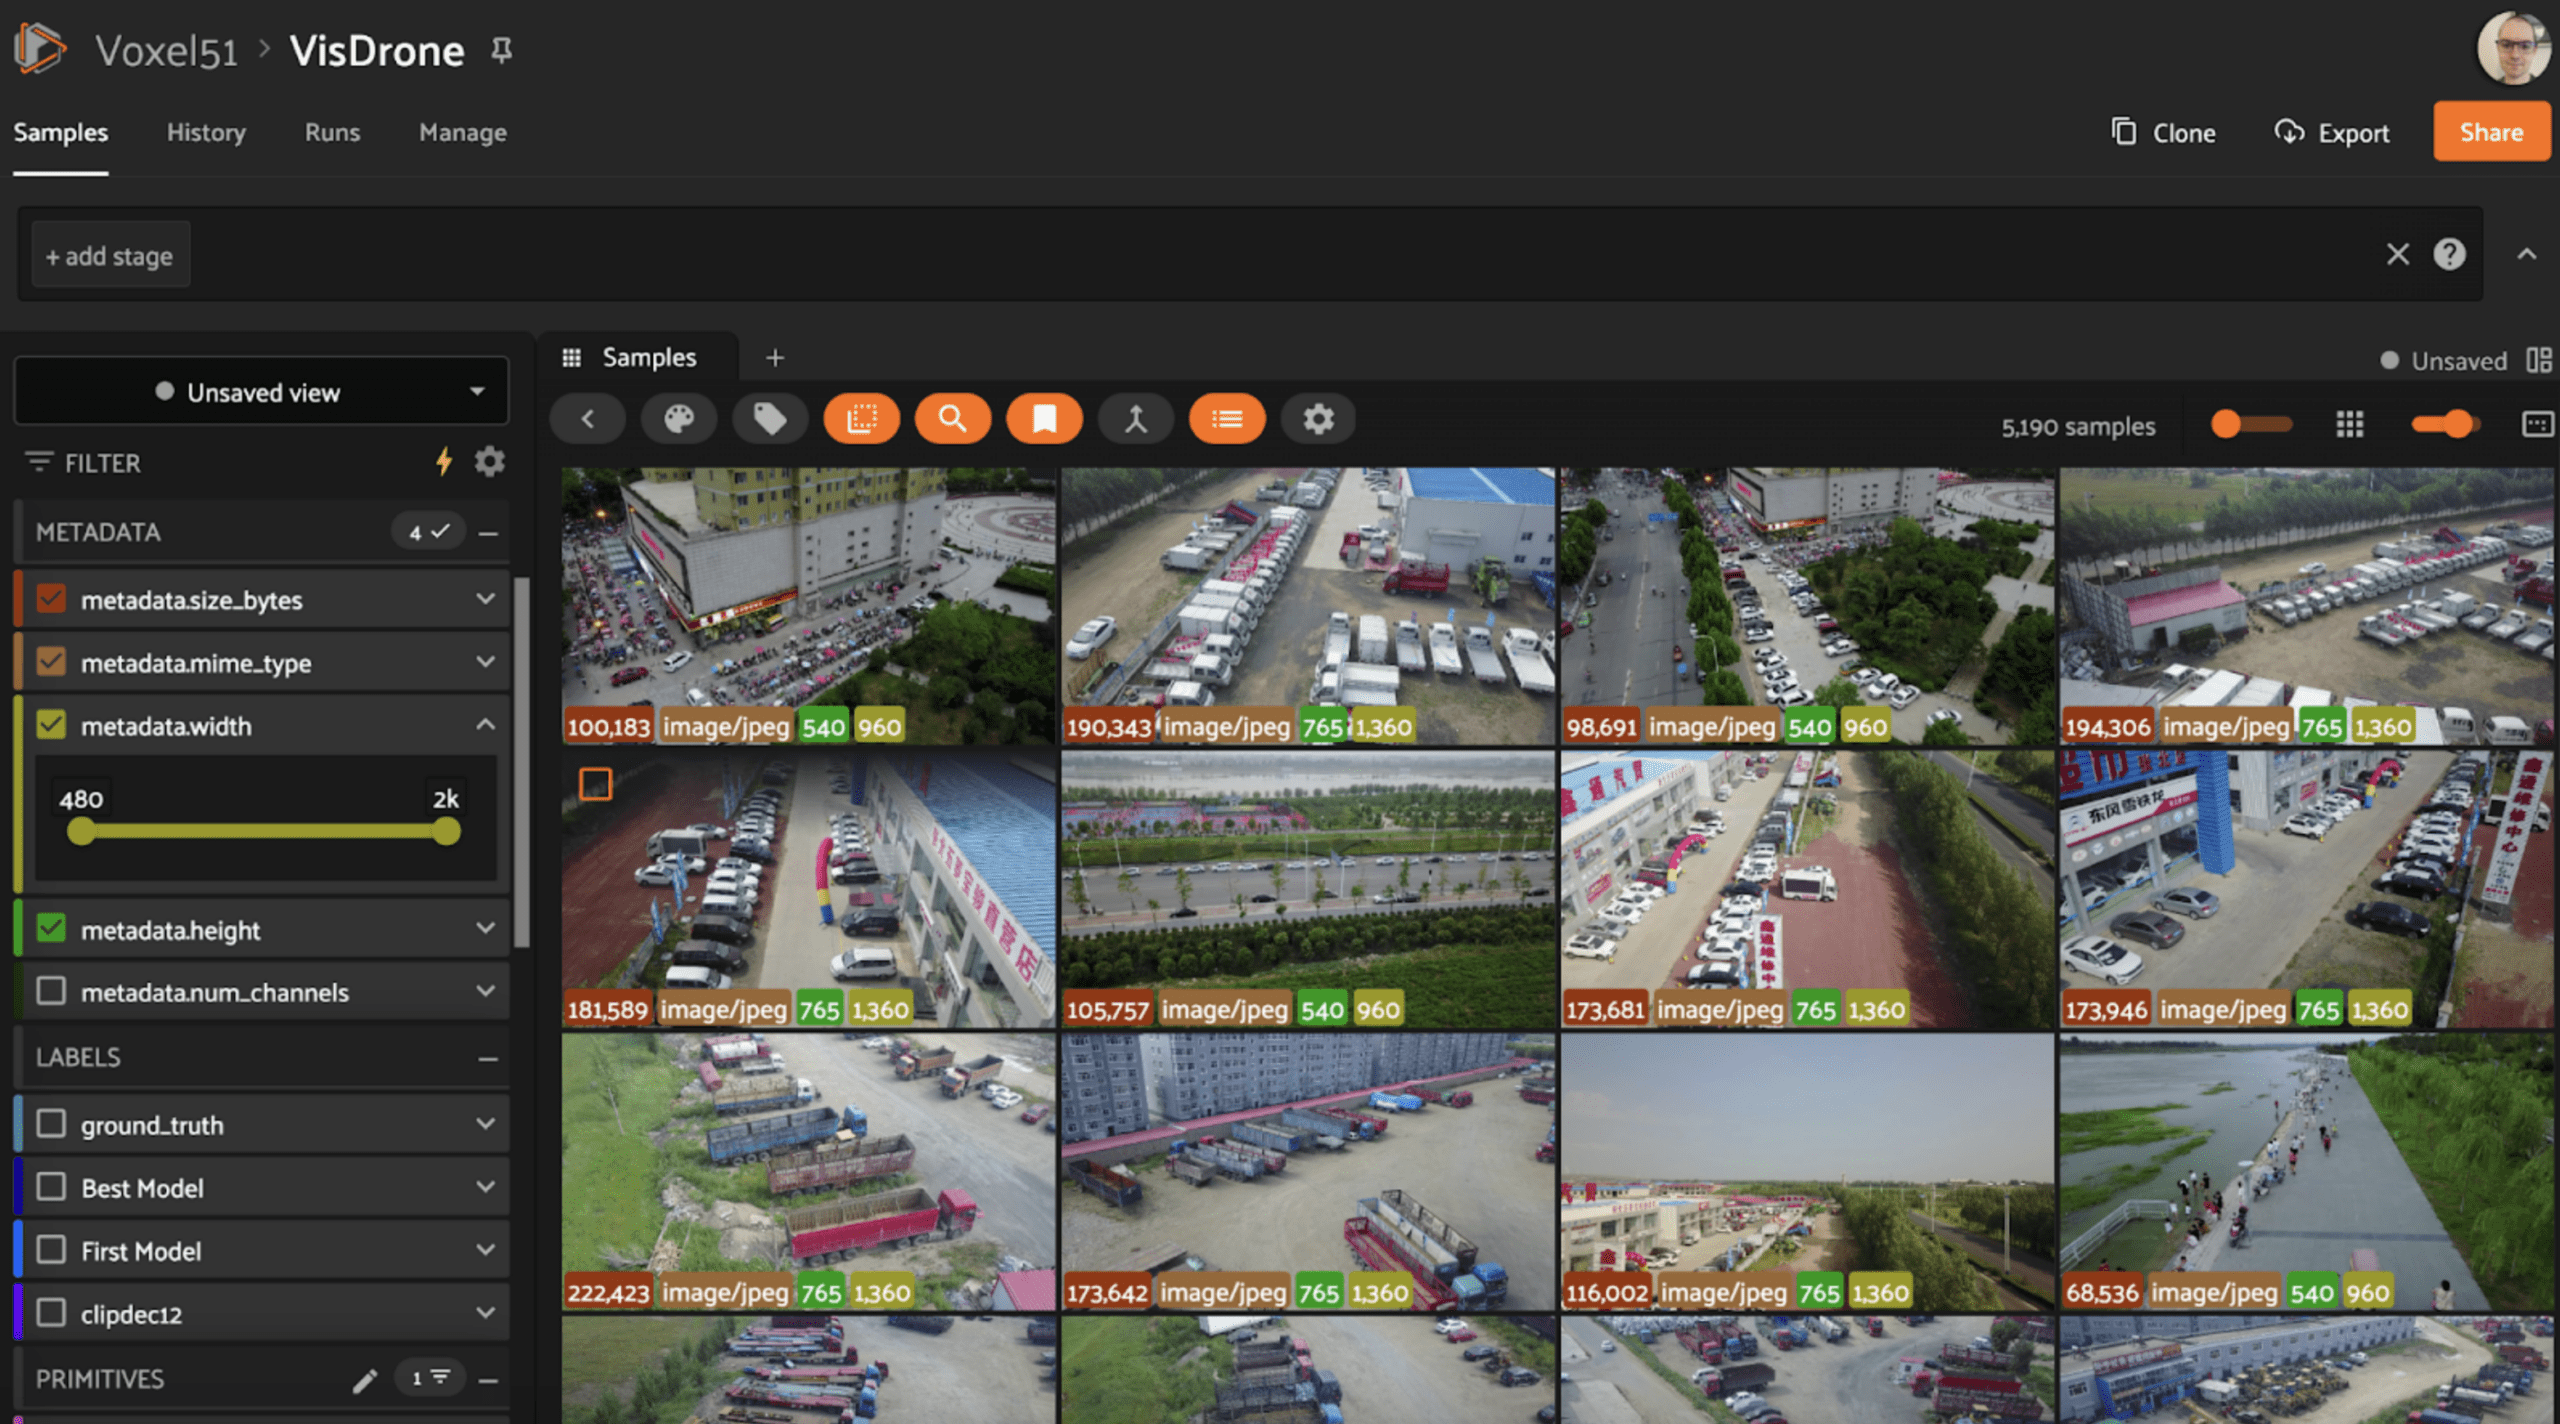Viewport: 2560px width, 1424px height.
Task: Expand metadata.size_bytes filter
Action: click(485, 599)
